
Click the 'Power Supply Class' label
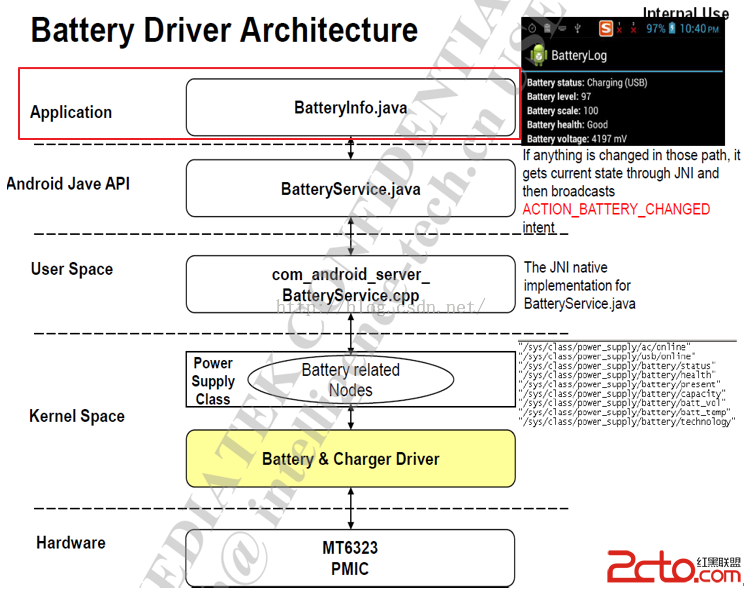[x=213, y=381]
